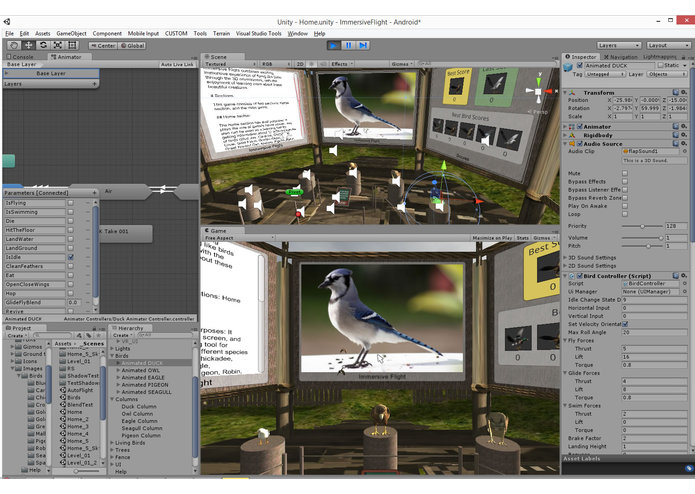The image size is (695, 494).
Task: Open the Layers dropdown
Action: (x=618, y=45)
